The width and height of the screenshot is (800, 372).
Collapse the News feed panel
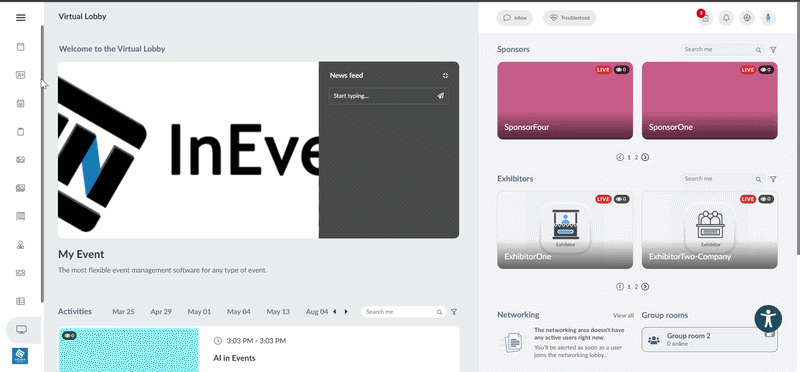[445, 76]
